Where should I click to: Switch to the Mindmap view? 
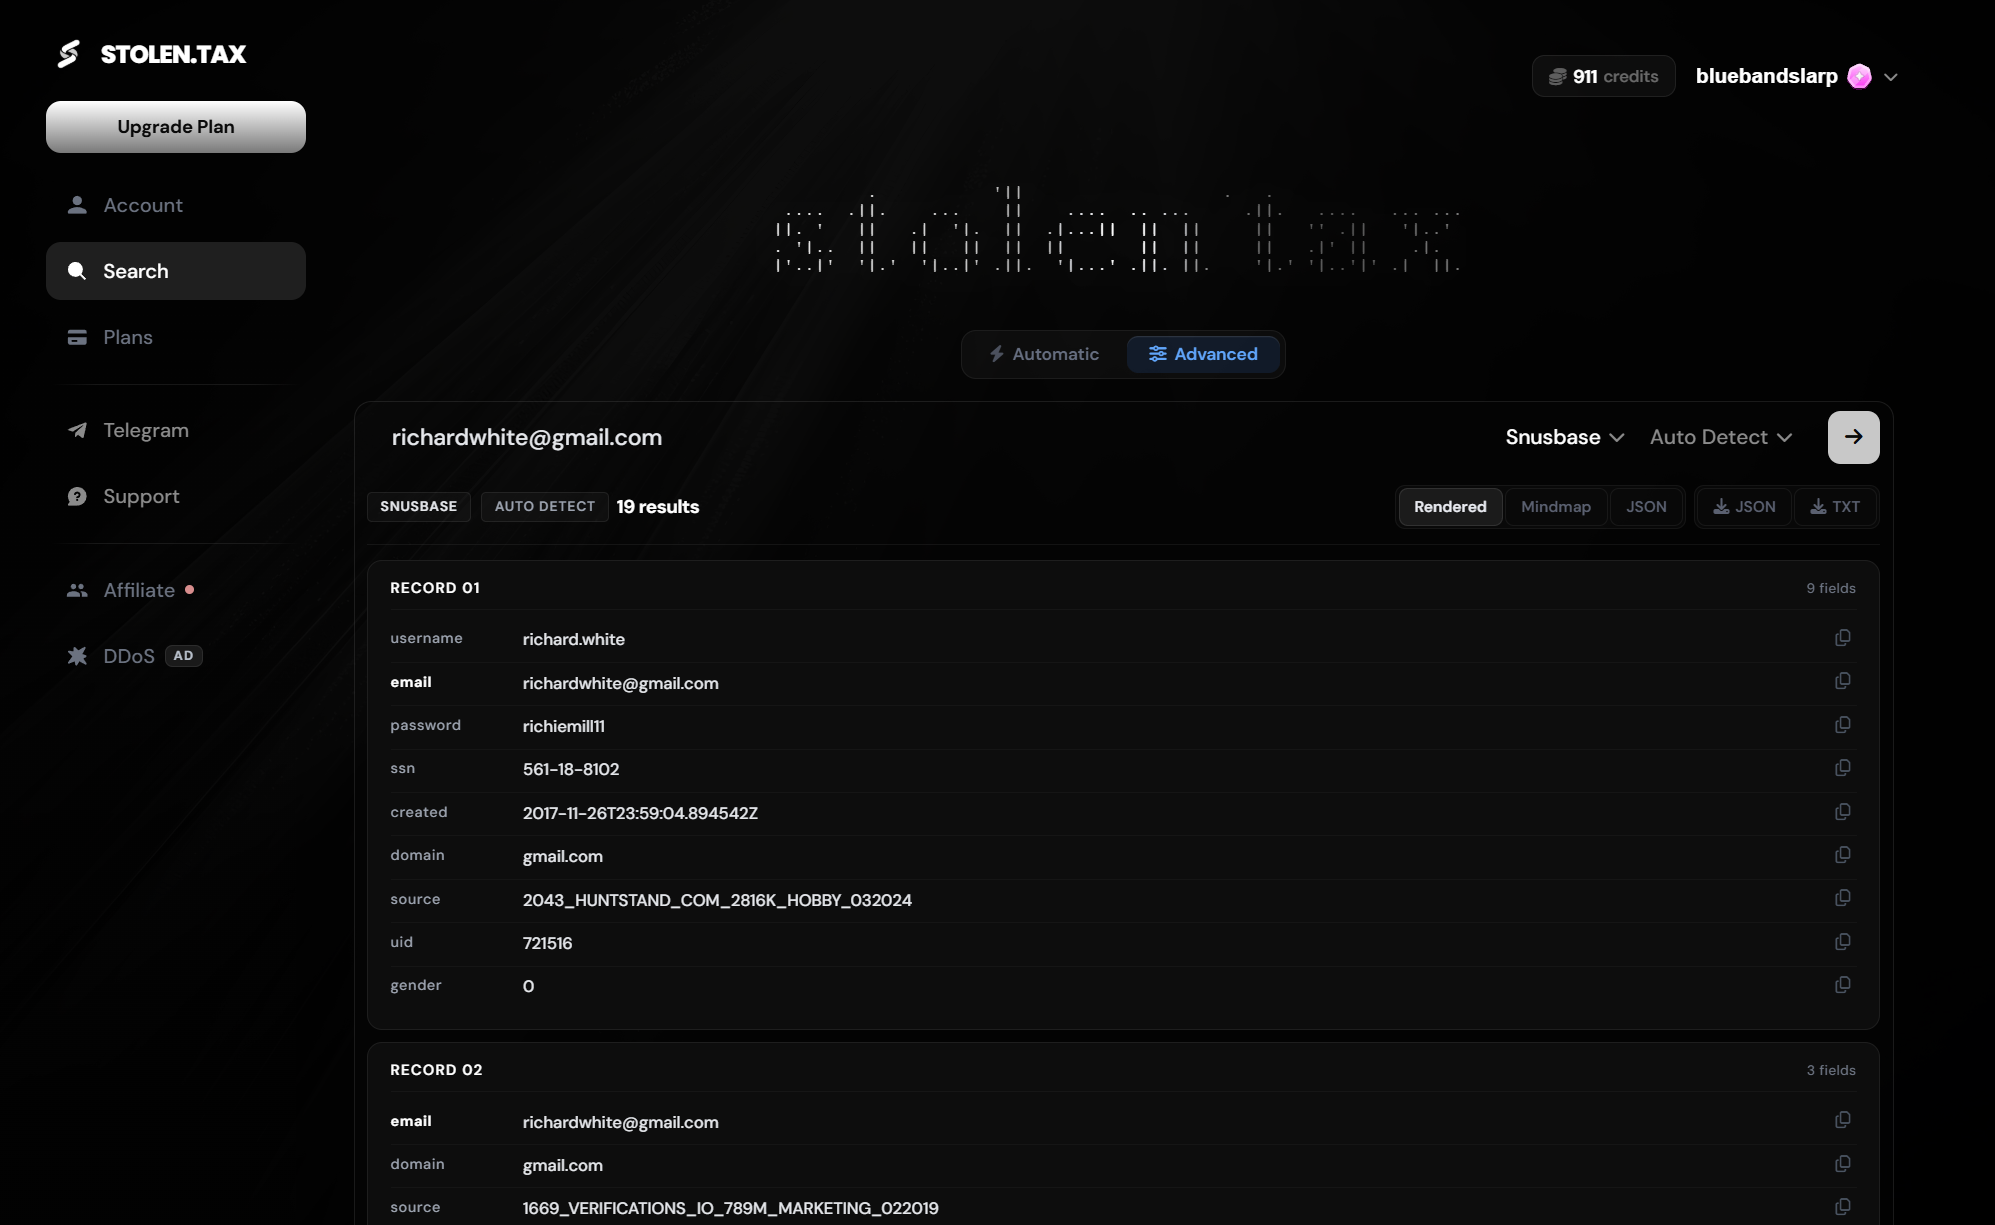tap(1555, 507)
